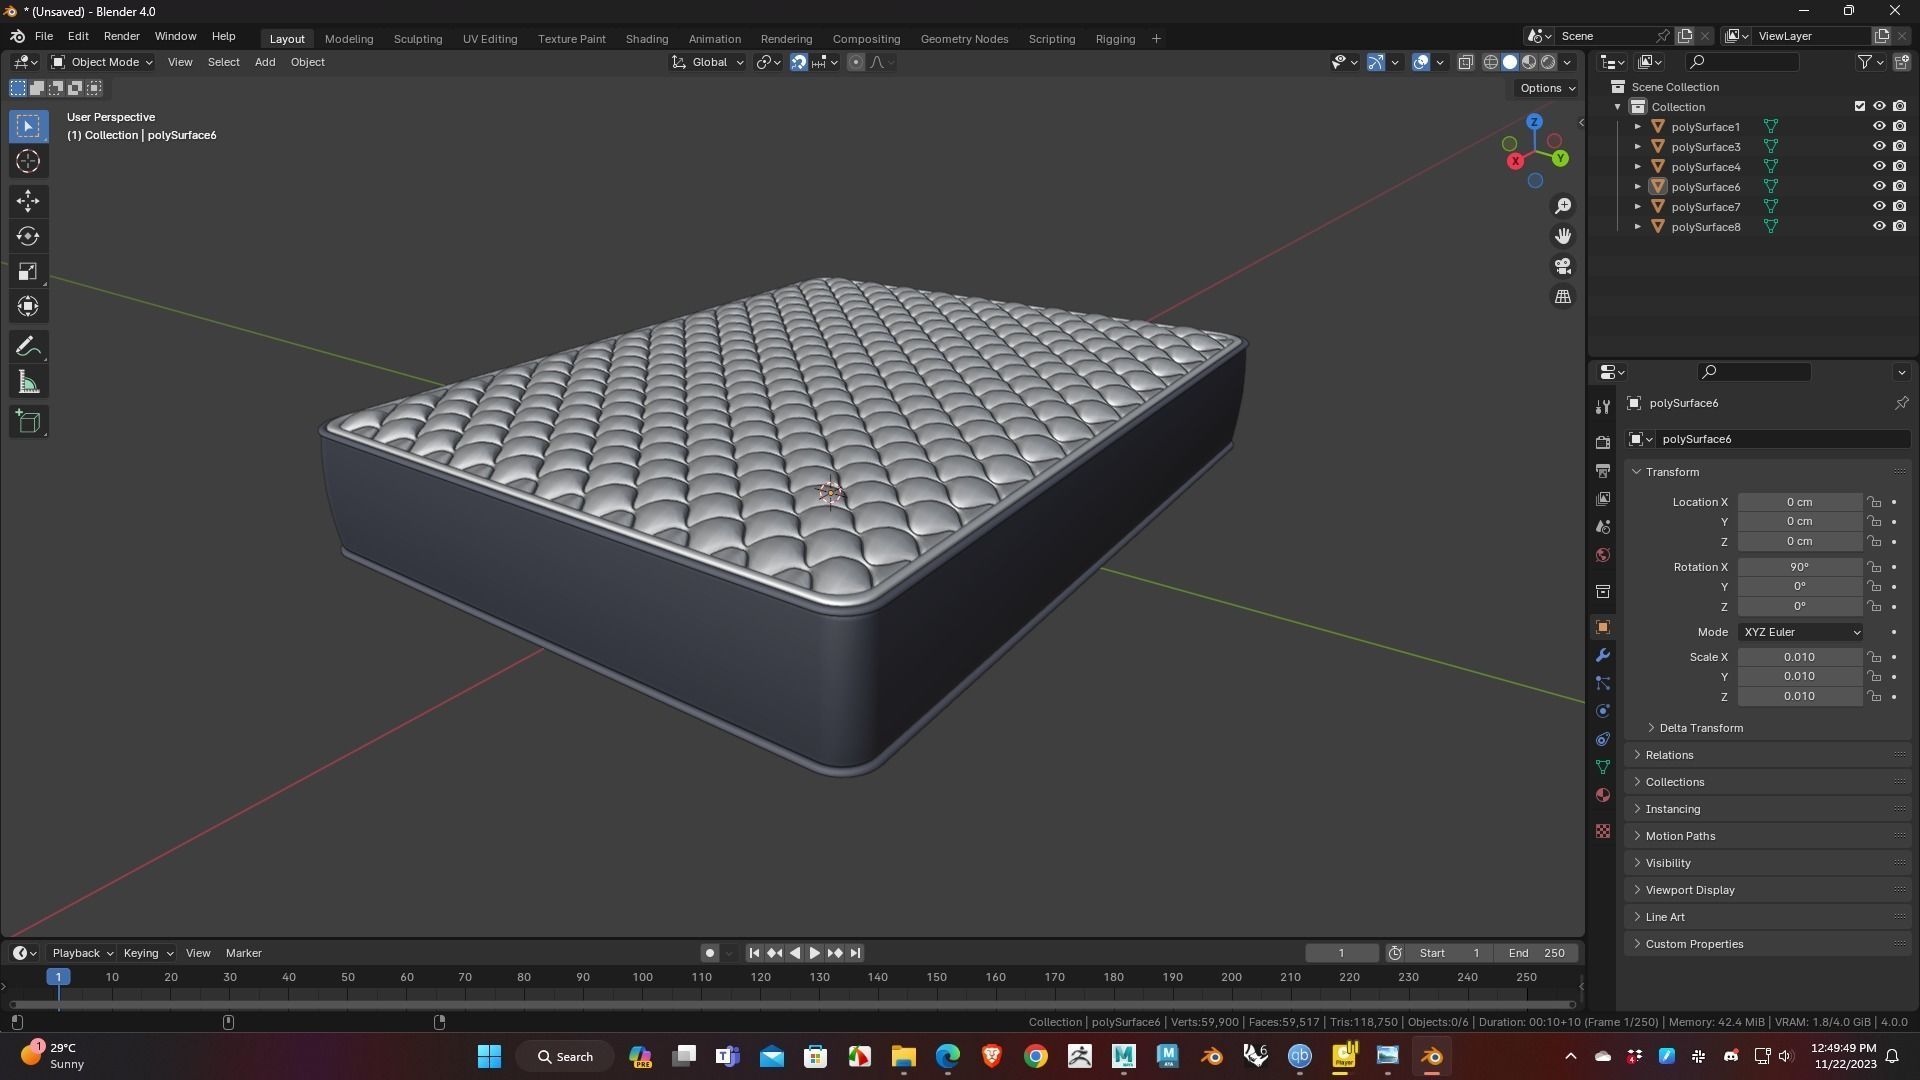Image resolution: width=1920 pixels, height=1080 pixels.
Task: Open the Texture properties checker tab
Action: [1603, 831]
